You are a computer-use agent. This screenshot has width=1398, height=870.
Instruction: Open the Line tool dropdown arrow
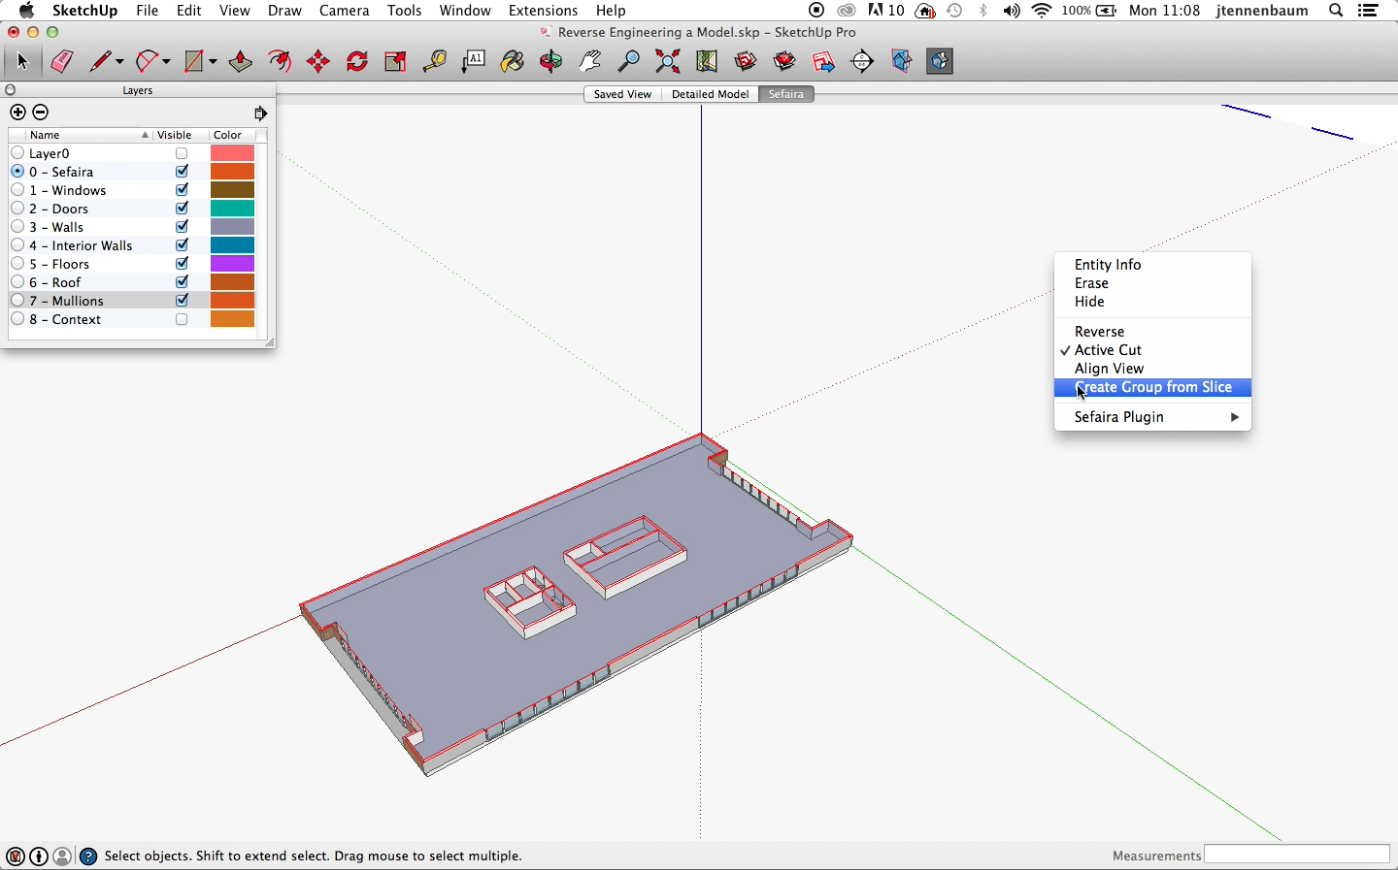120,62
